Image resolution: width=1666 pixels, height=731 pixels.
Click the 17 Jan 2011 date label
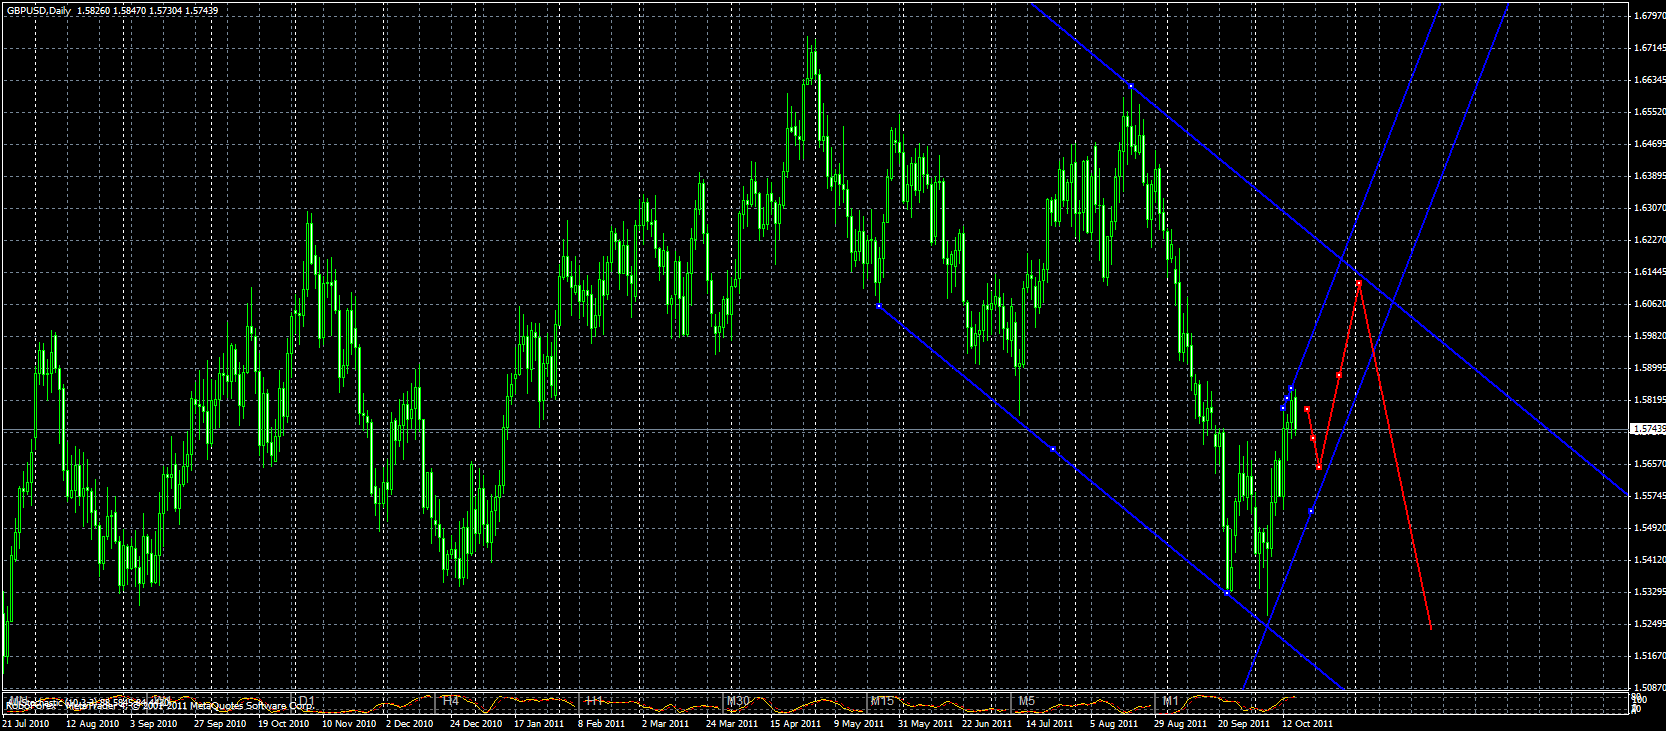[540, 723]
